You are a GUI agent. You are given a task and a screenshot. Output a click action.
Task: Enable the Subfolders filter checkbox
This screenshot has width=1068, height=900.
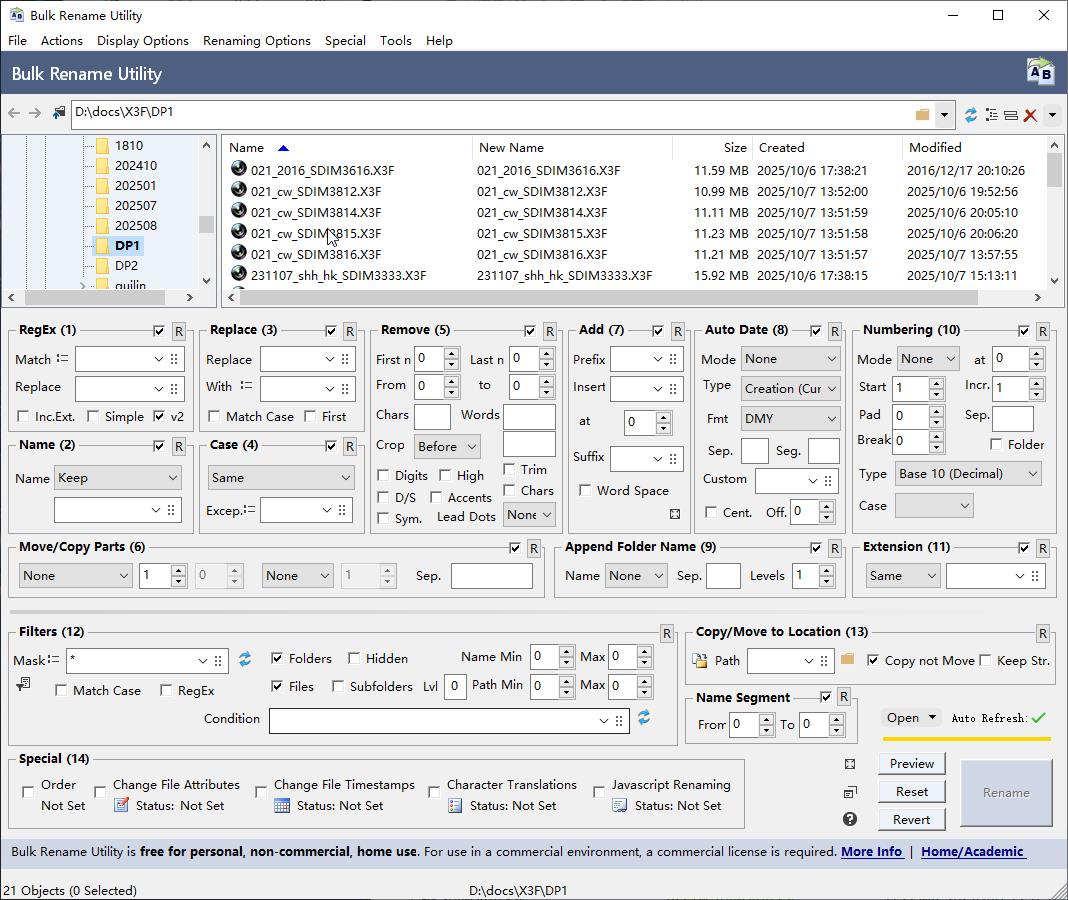tap(338, 686)
